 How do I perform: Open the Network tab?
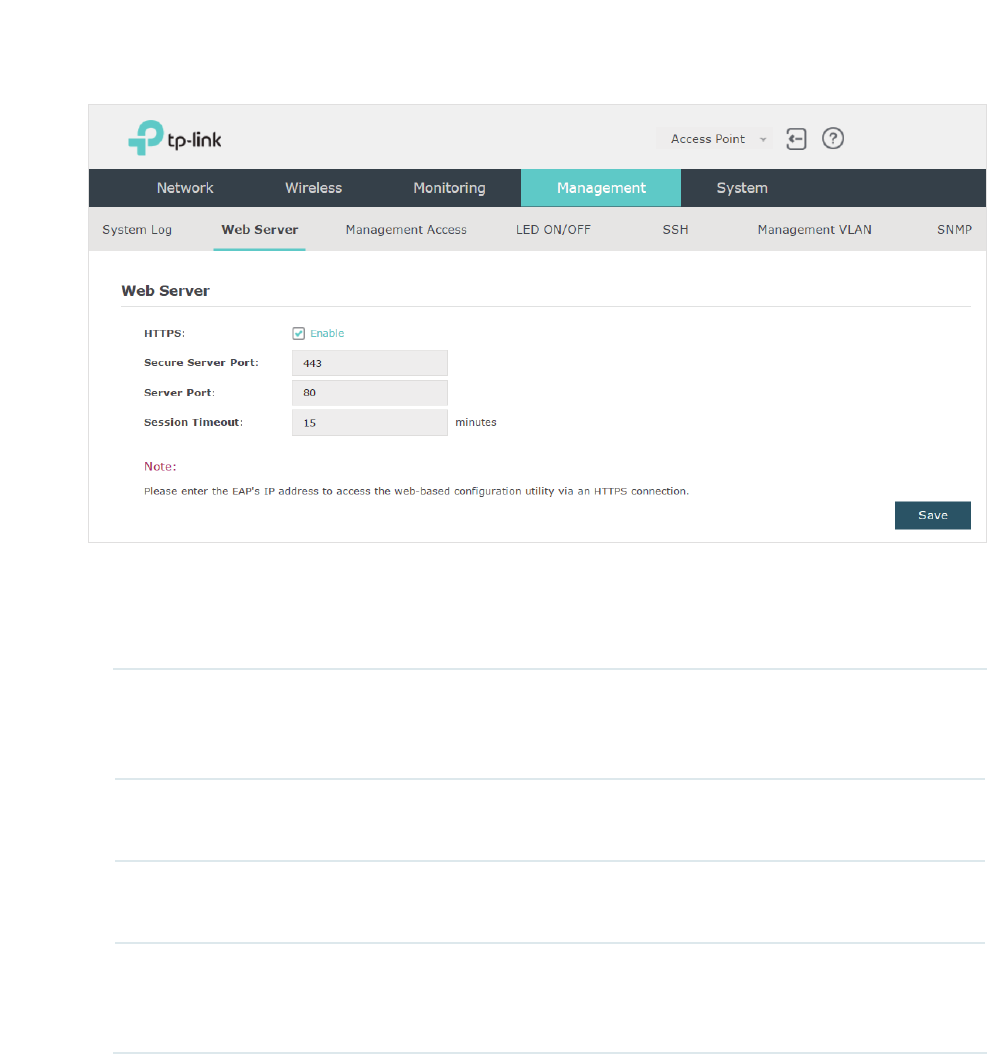pyautogui.click(x=185, y=188)
